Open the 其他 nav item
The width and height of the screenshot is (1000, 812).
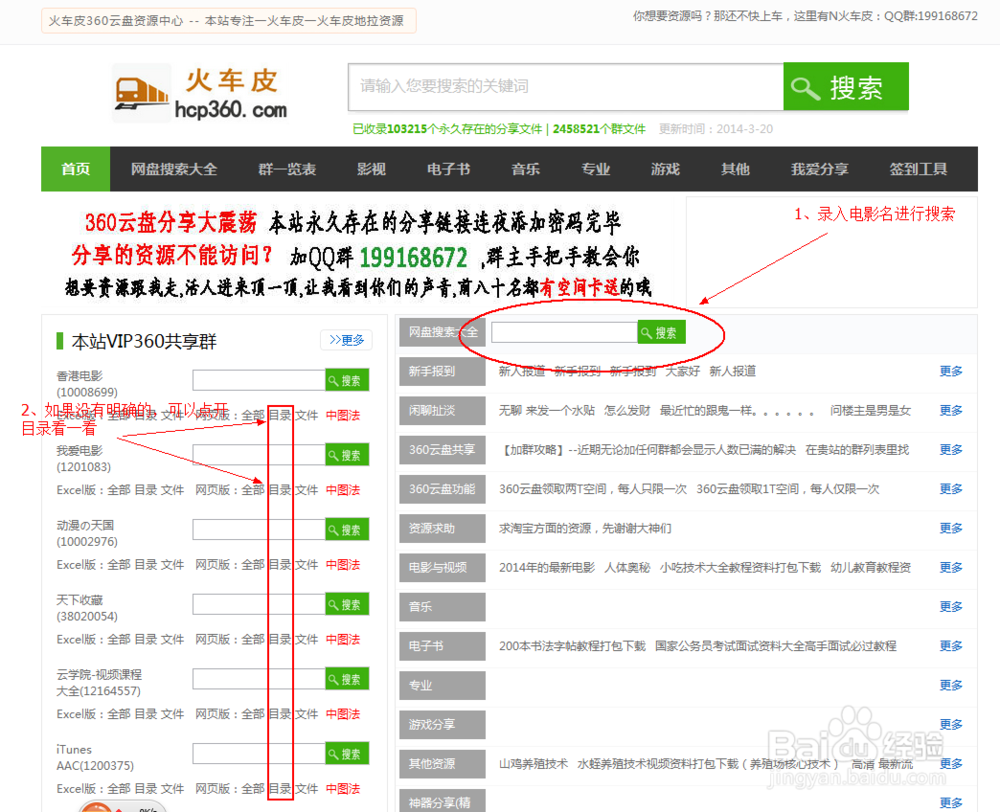tap(735, 169)
